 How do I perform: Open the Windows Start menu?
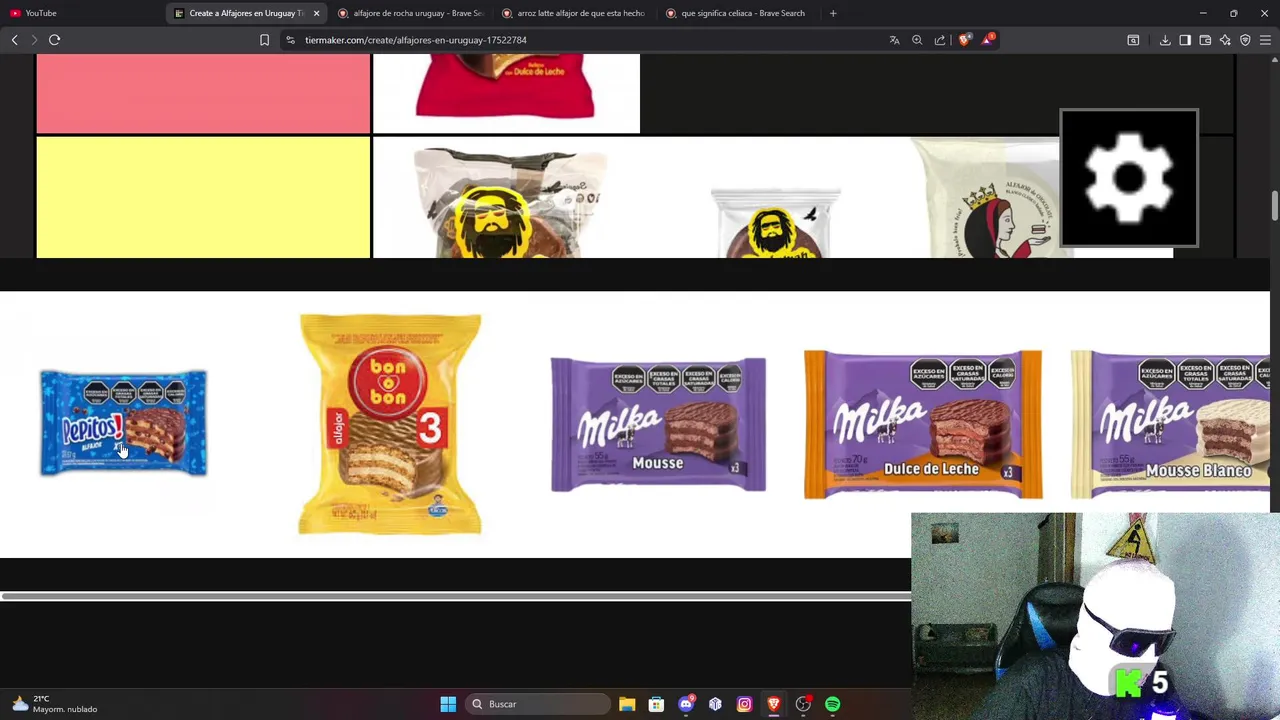pyautogui.click(x=448, y=704)
